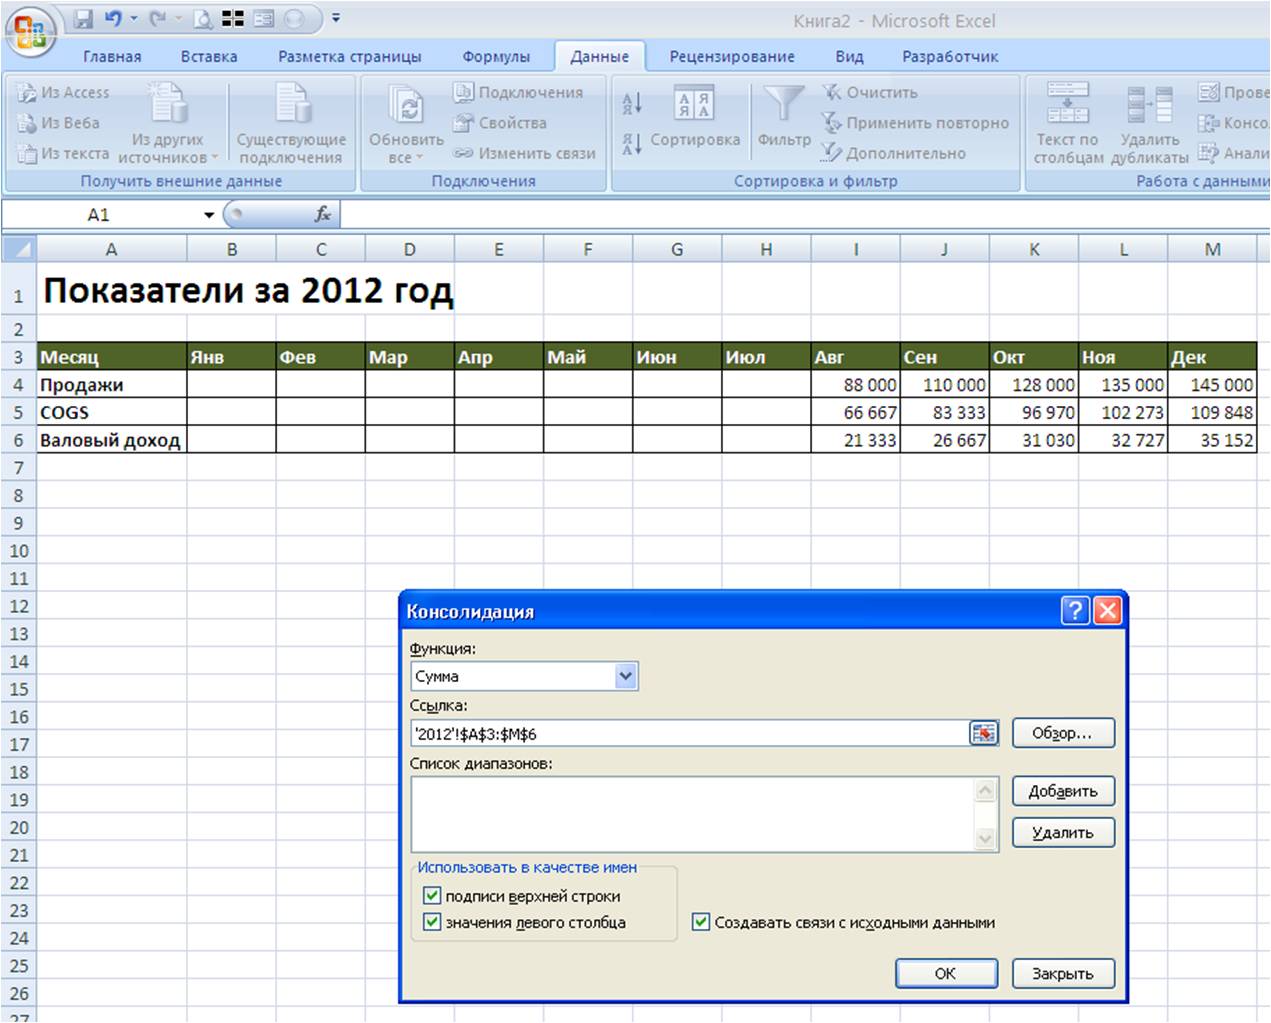Switch to the Вставка ribbon tab
The height and width of the screenshot is (1023, 1271).
[209, 57]
